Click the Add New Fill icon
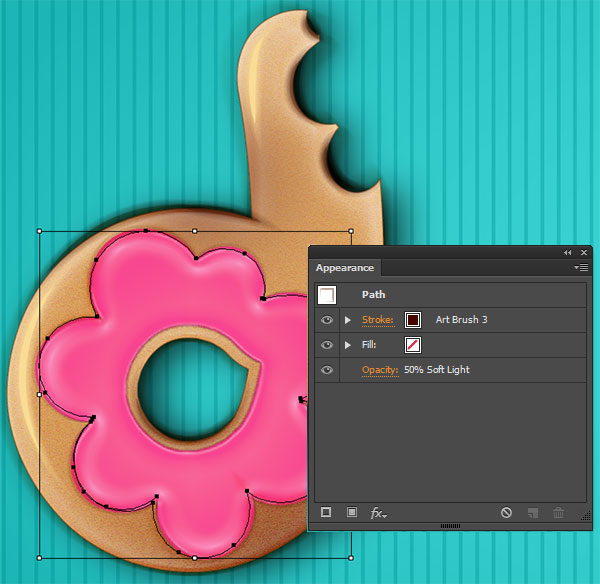 point(352,512)
